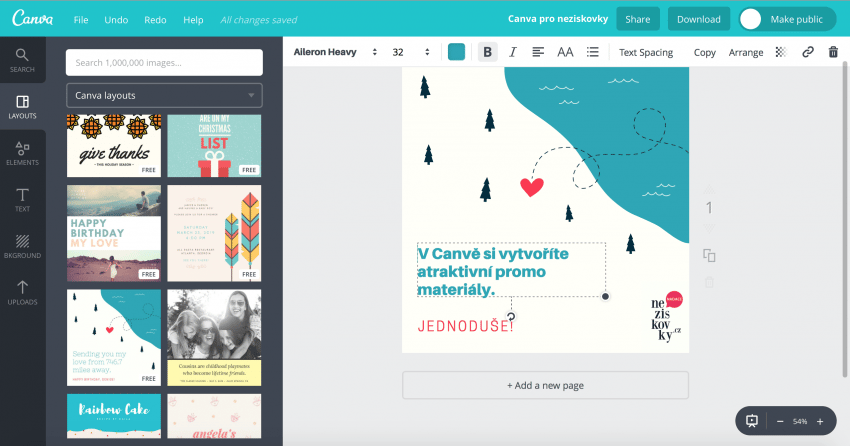Viewport: 850px width, 446px height.
Task: Open the Bkground sidebar tab
Action: tap(22, 247)
